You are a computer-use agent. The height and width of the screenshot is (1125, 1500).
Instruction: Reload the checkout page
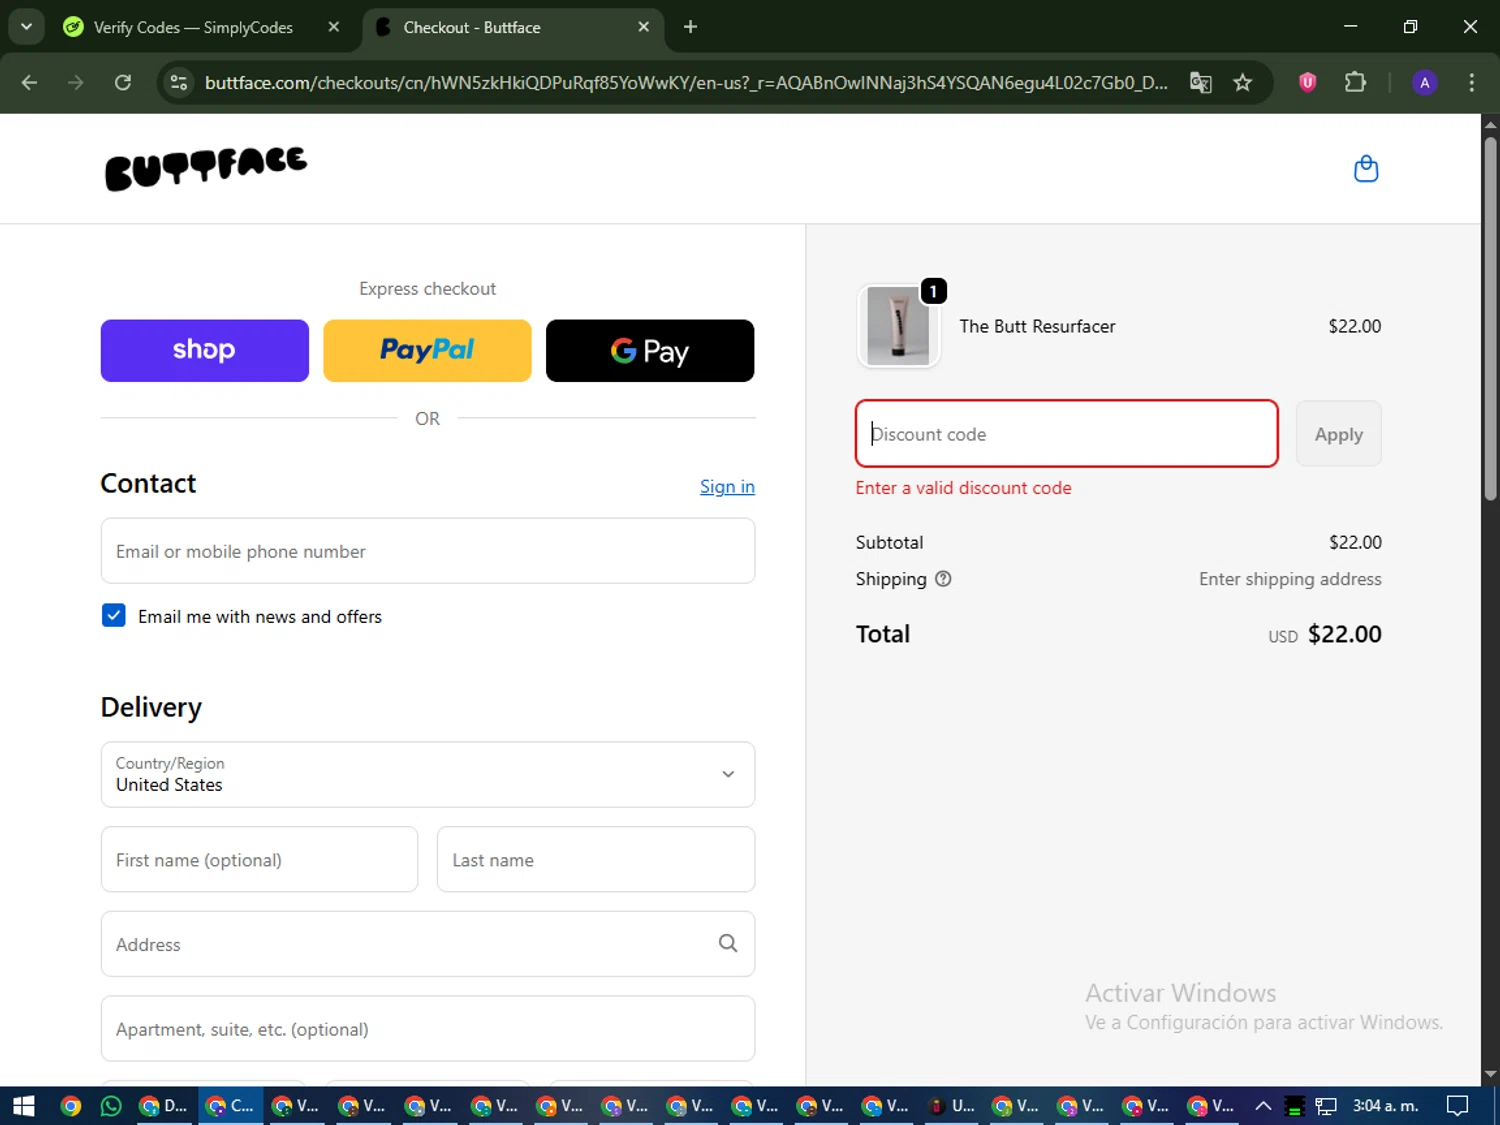coord(123,83)
